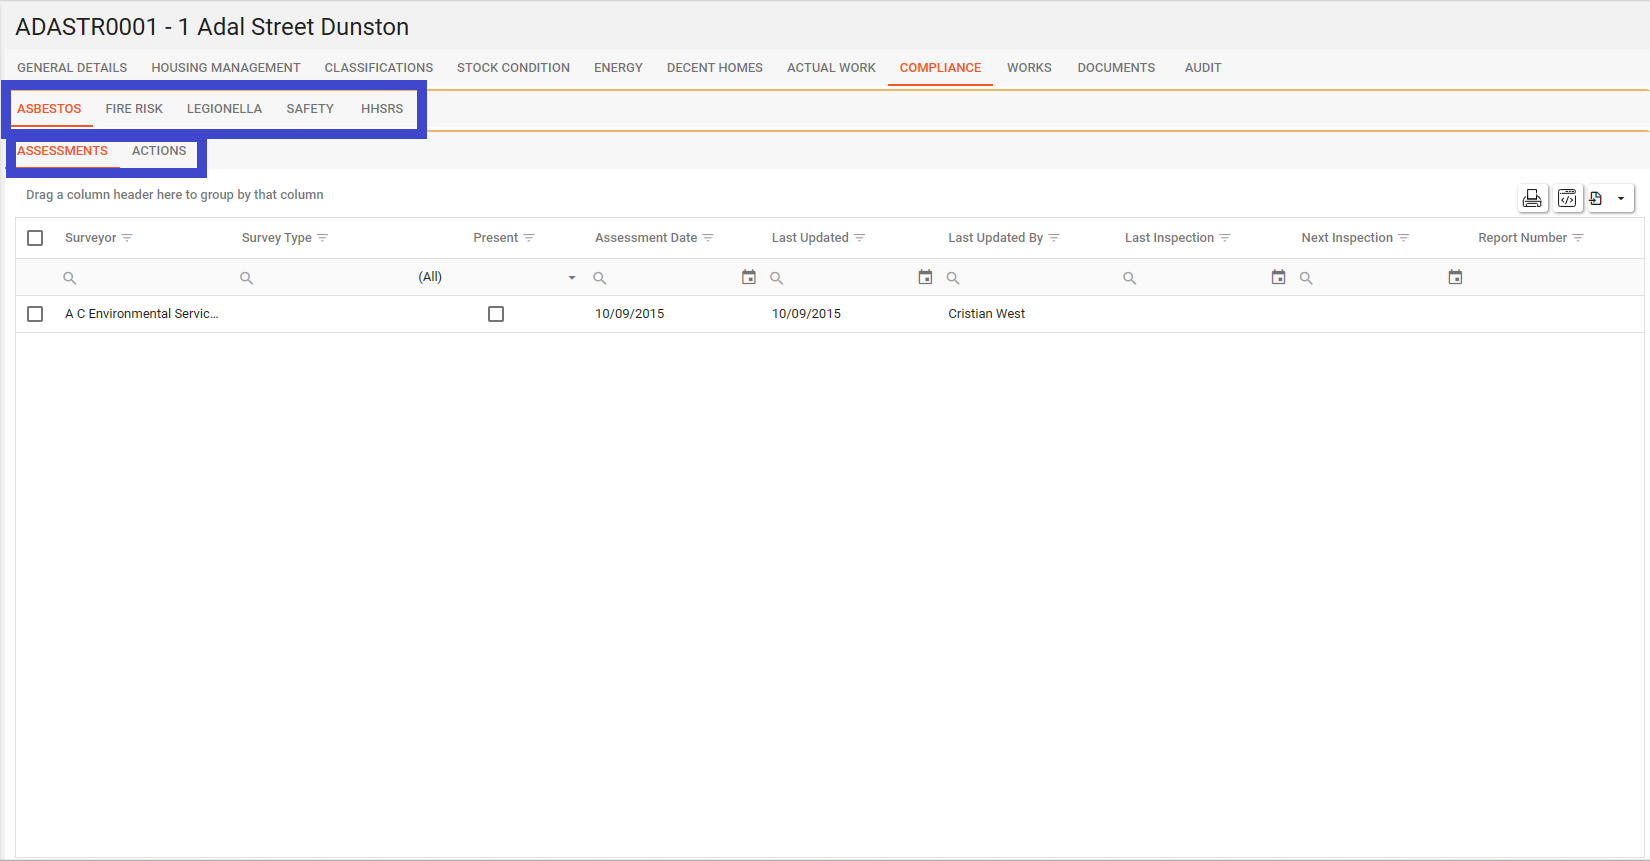Switch to the Fire Risk tab
1650x861 pixels.
click(x=134, y=109)
